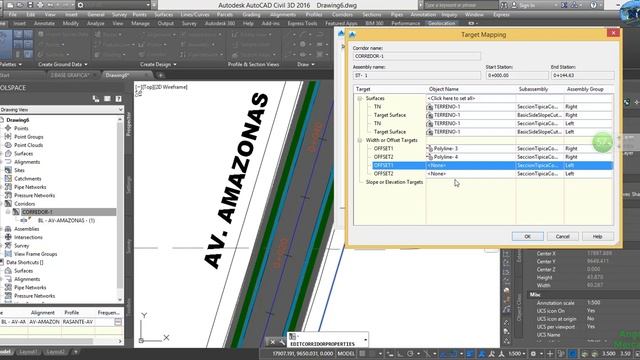The image size is (640, 360).
Task: Click '<Click here to set all>' for surfaces
Action: pos(451,98)
